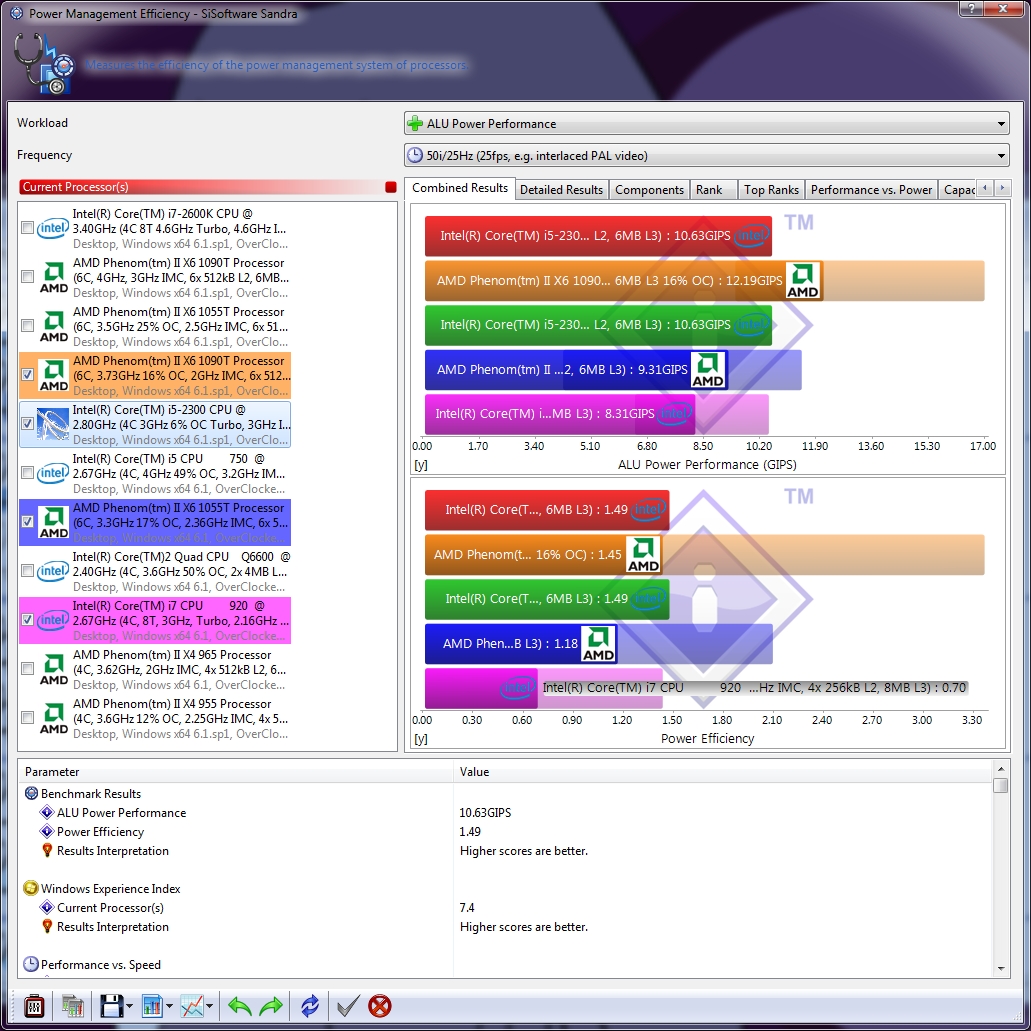Click the ALU Power Performance diamond icon
The image size is (1031, 1031).
[x=47, y=812]
